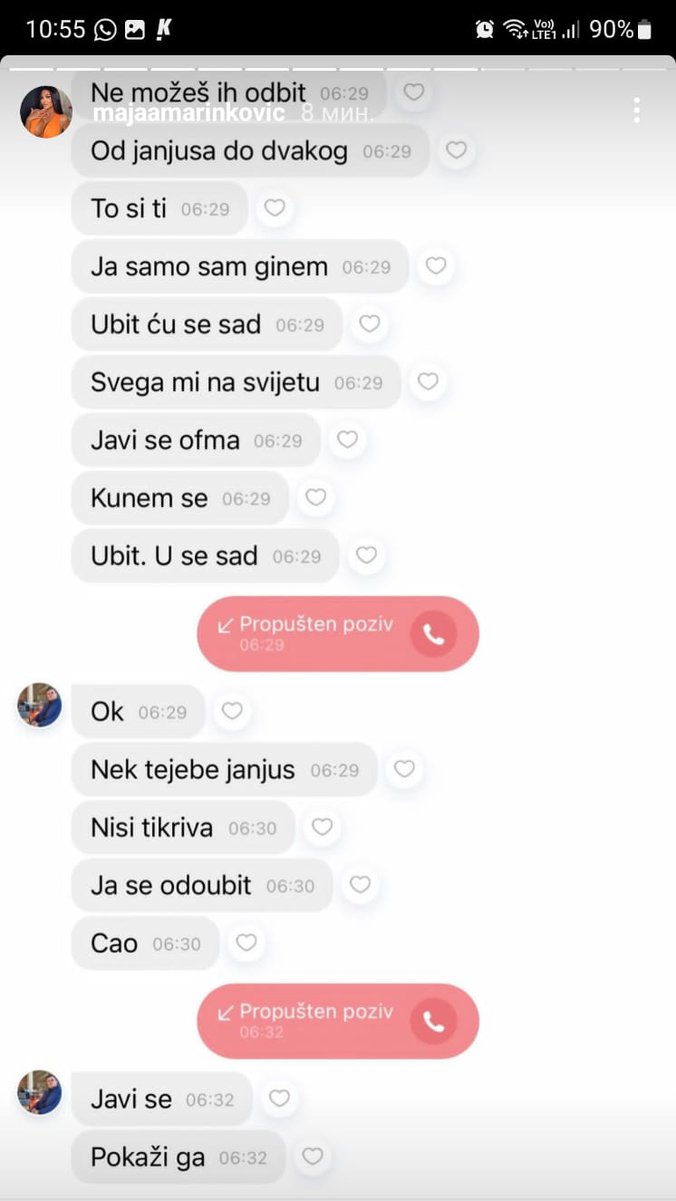Like the 'Kunem se' message
The image size is (676, 1201).
(x=315, y=497)
